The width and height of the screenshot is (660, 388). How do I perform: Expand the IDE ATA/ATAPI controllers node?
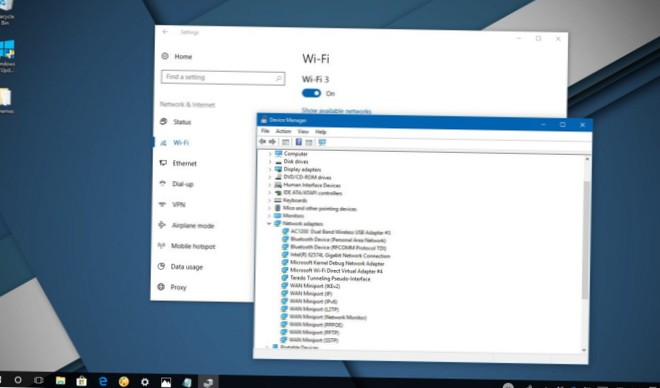(270, 193)
